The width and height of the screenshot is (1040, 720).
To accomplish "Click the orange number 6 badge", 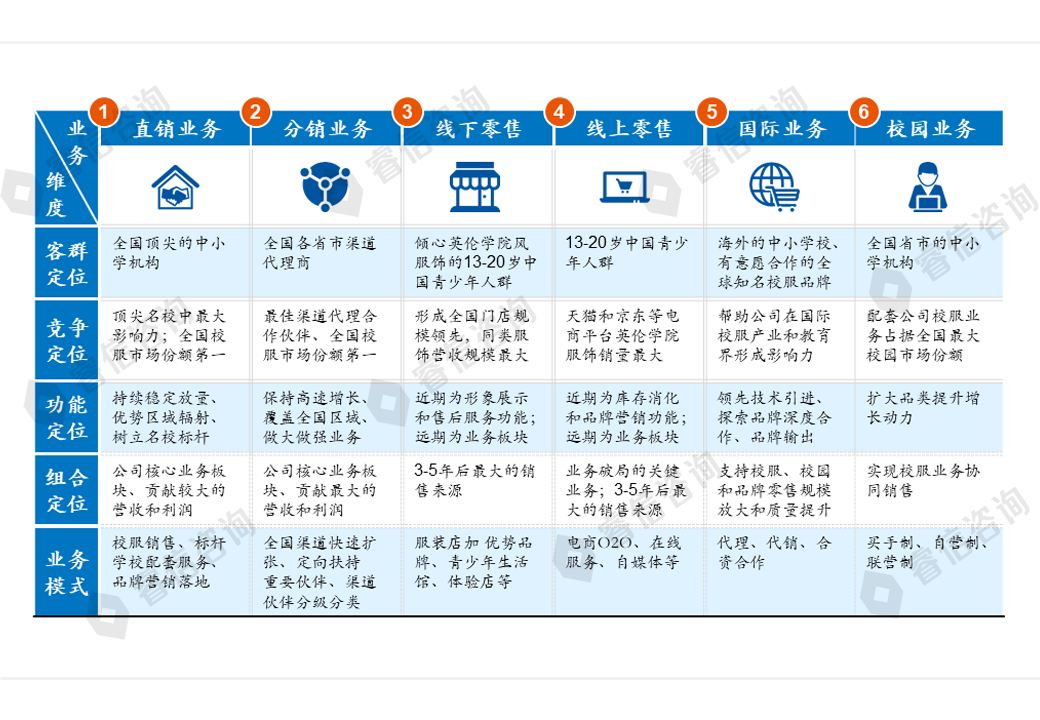I will coord(864,111).
